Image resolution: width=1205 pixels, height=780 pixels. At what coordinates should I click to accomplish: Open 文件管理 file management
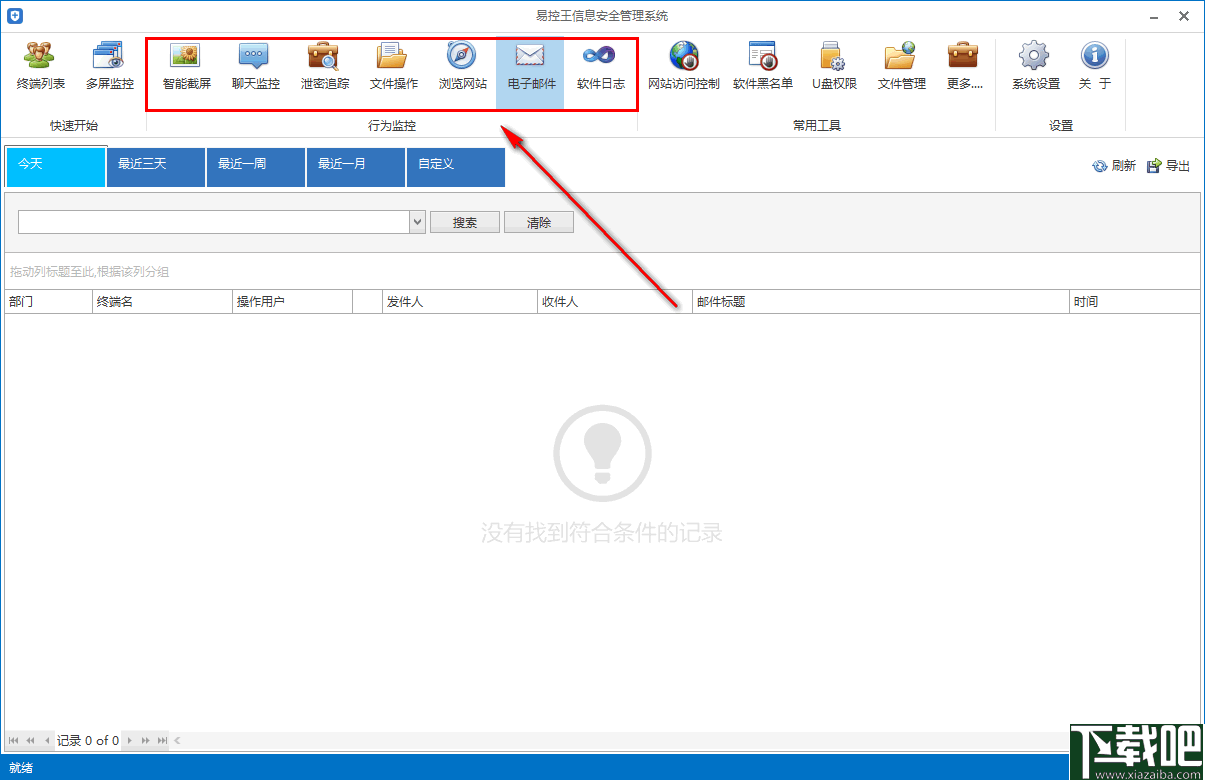click(x=902, y=66)
